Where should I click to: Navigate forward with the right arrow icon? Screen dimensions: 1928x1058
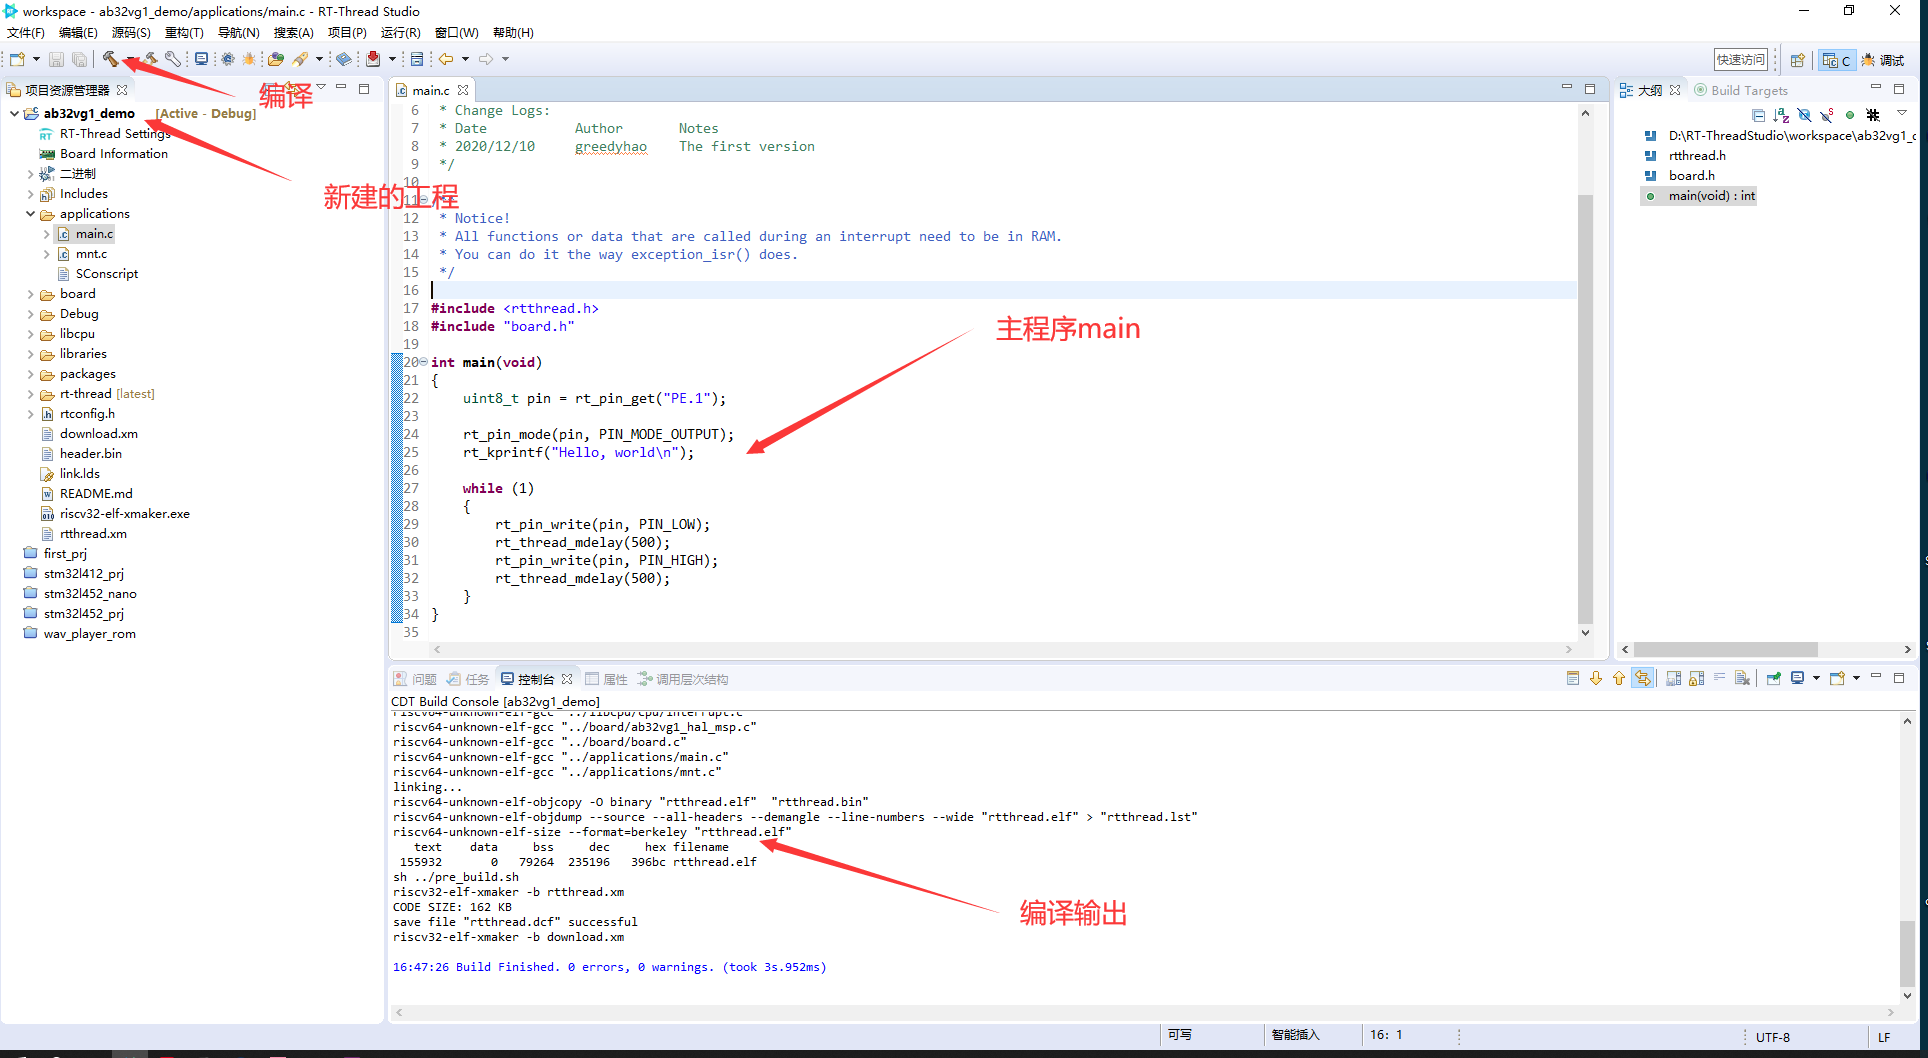click(486, 59)
